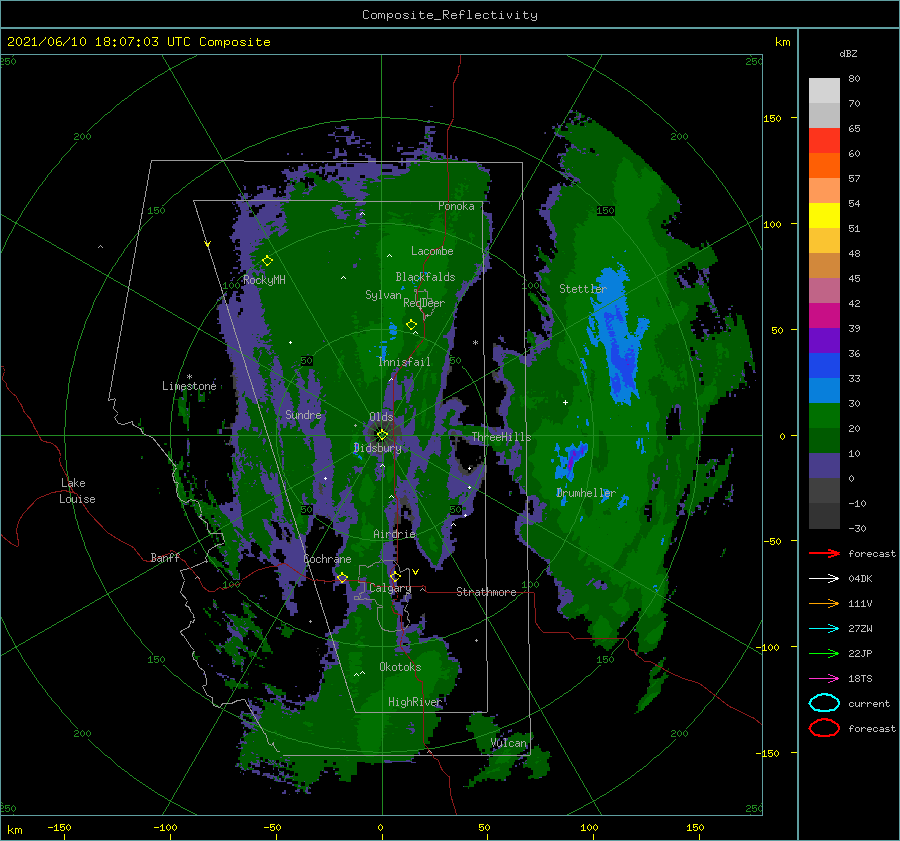The height and width of the screenshot is (841, 900).
Task: Click the cyan 27ZW arrow icon
Action: (824, 629)
